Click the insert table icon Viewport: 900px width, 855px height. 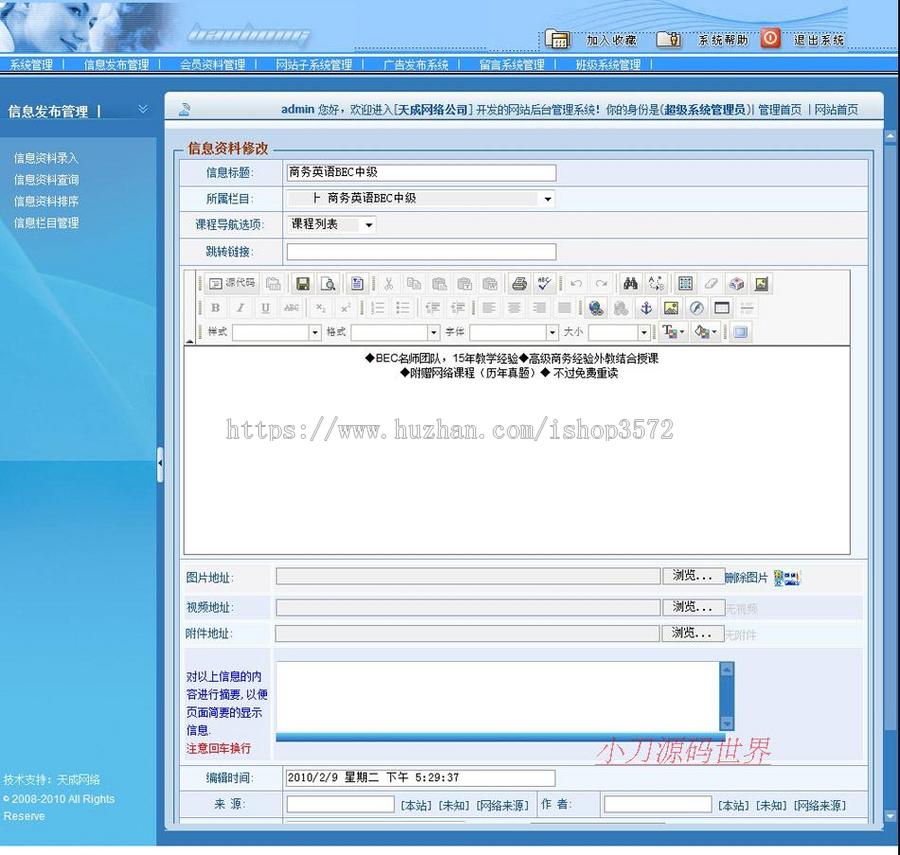pos(722,307)
